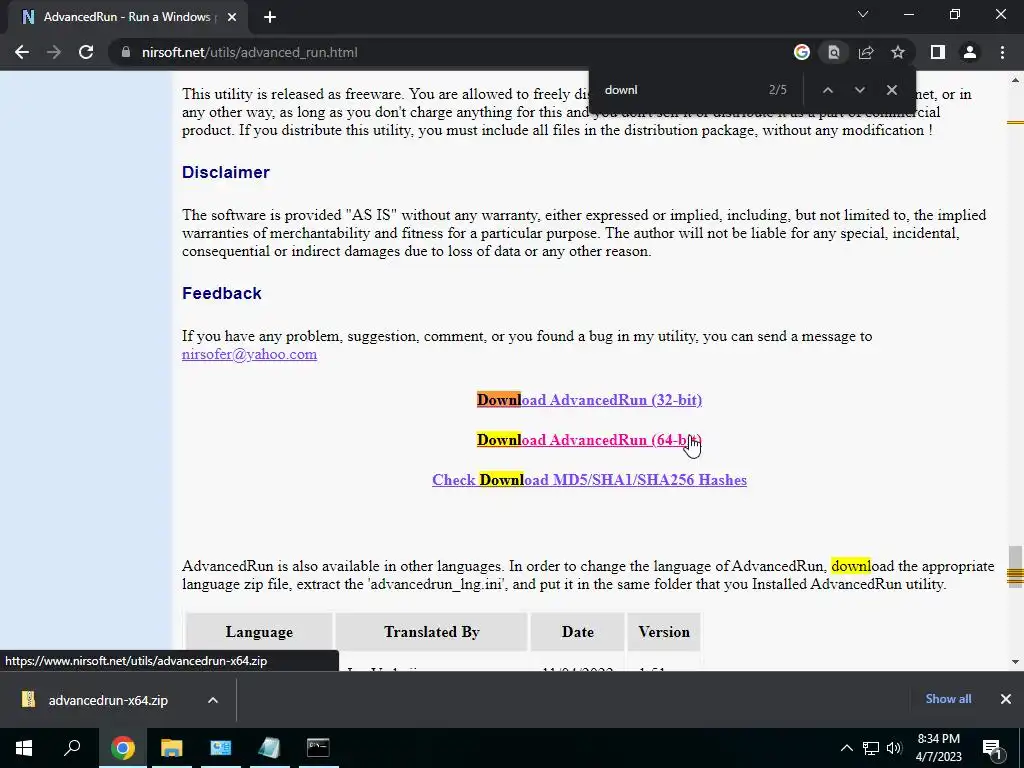Share this page via share icon
Viewport: 1024px width, 768px height.
(866, 52)
